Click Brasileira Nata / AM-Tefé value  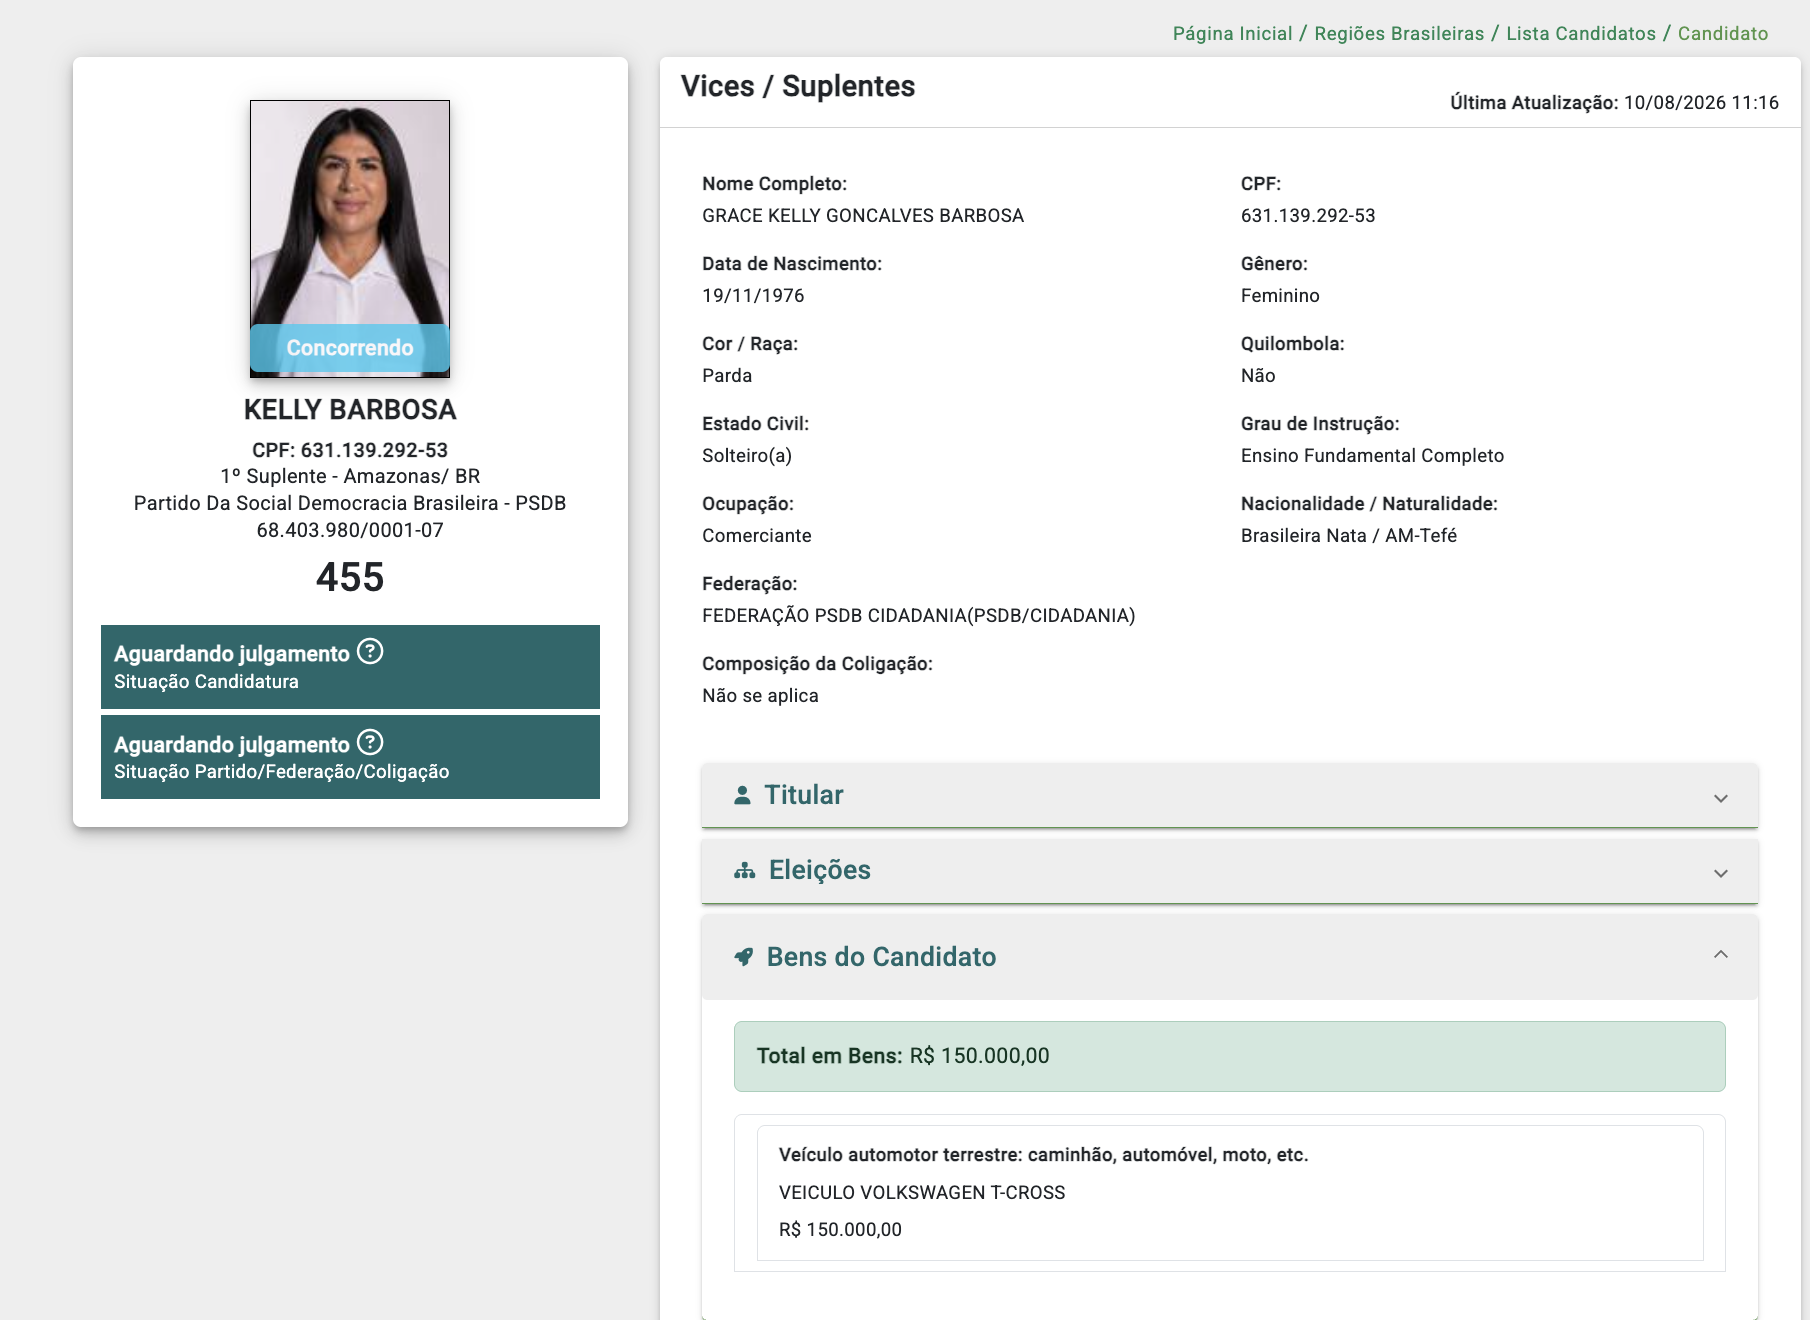1349,535
